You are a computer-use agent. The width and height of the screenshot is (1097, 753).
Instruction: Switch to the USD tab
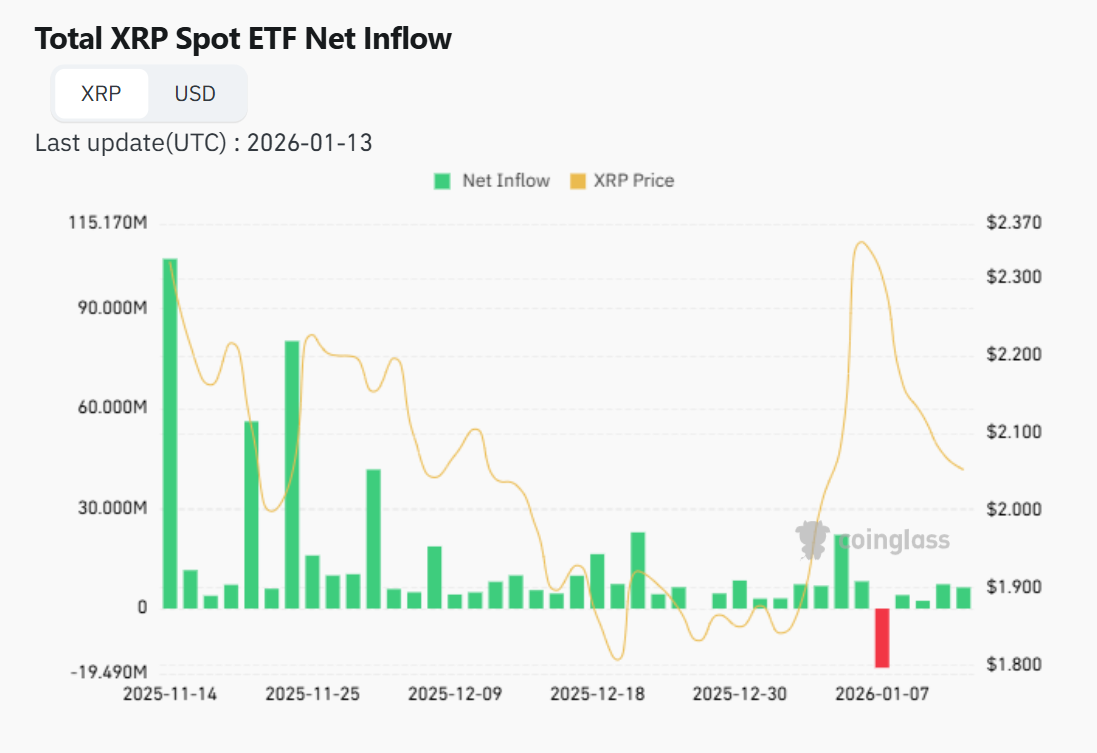pos(195,94)
